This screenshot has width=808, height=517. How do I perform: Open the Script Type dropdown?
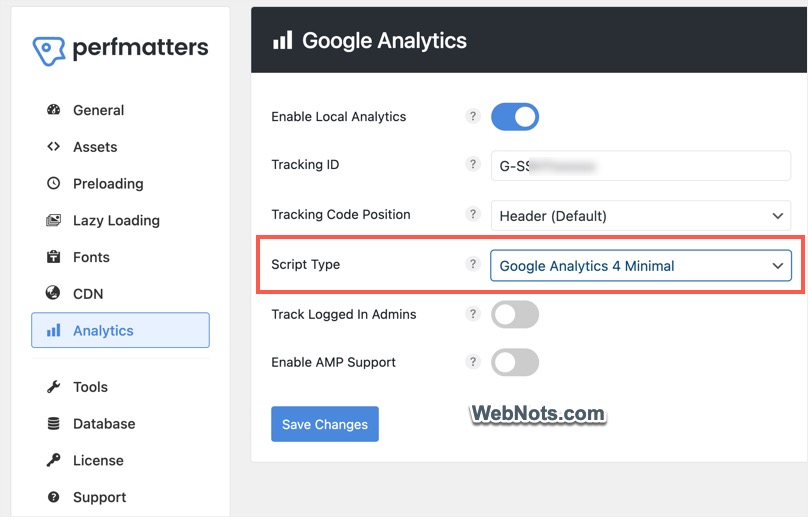coord(641,265)
